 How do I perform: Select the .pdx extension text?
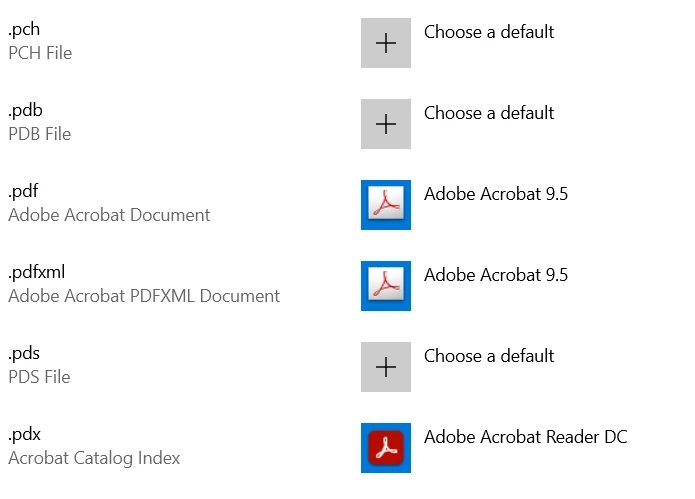(x=24, y=434)
